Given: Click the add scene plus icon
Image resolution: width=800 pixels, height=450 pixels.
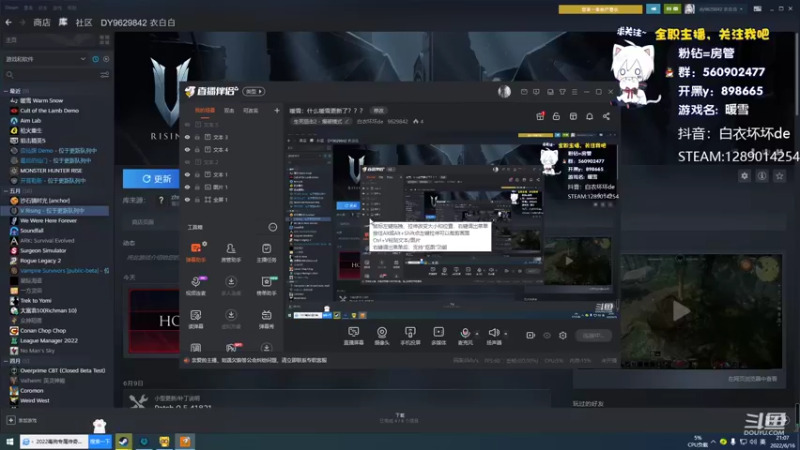Looking at the screenshot, I should [x=277, y=110].
